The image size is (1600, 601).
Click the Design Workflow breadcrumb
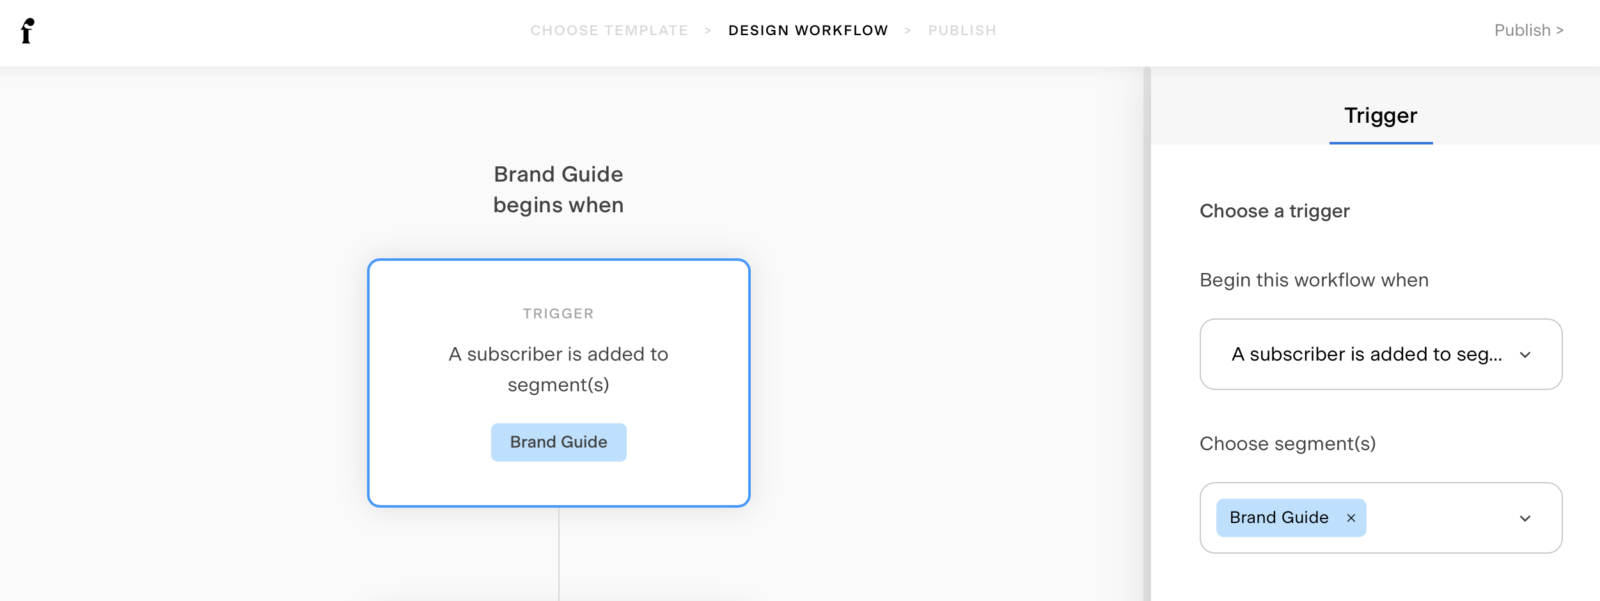tap(808, 30)
